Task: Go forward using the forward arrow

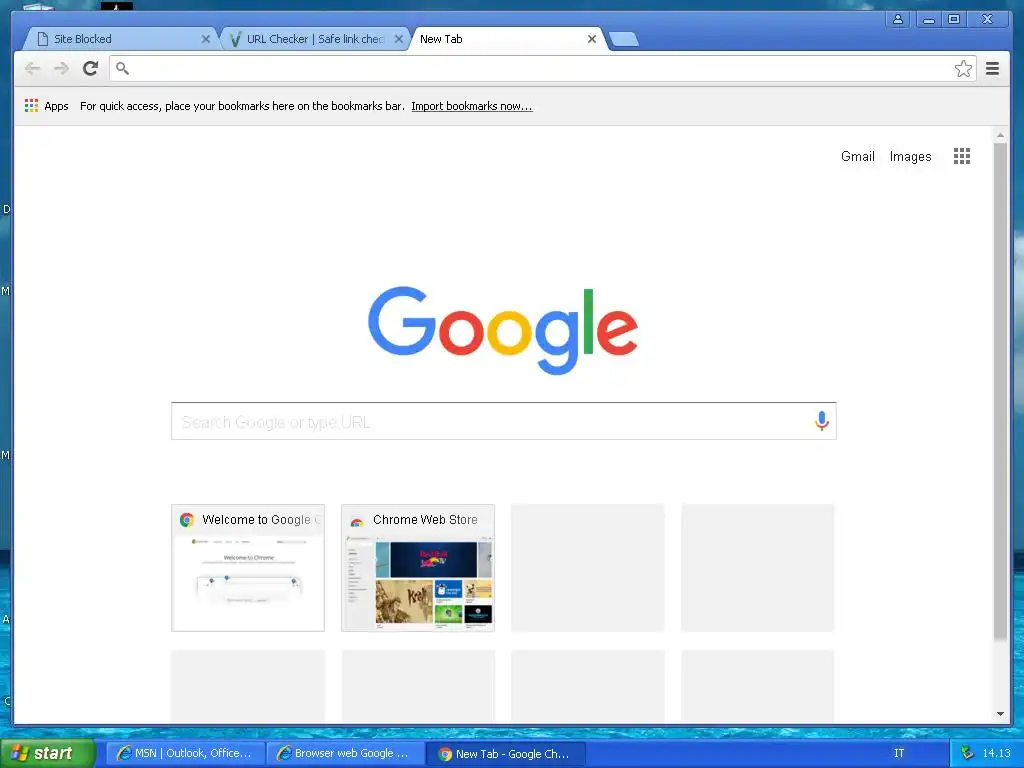Action: [x=61, y=69]
